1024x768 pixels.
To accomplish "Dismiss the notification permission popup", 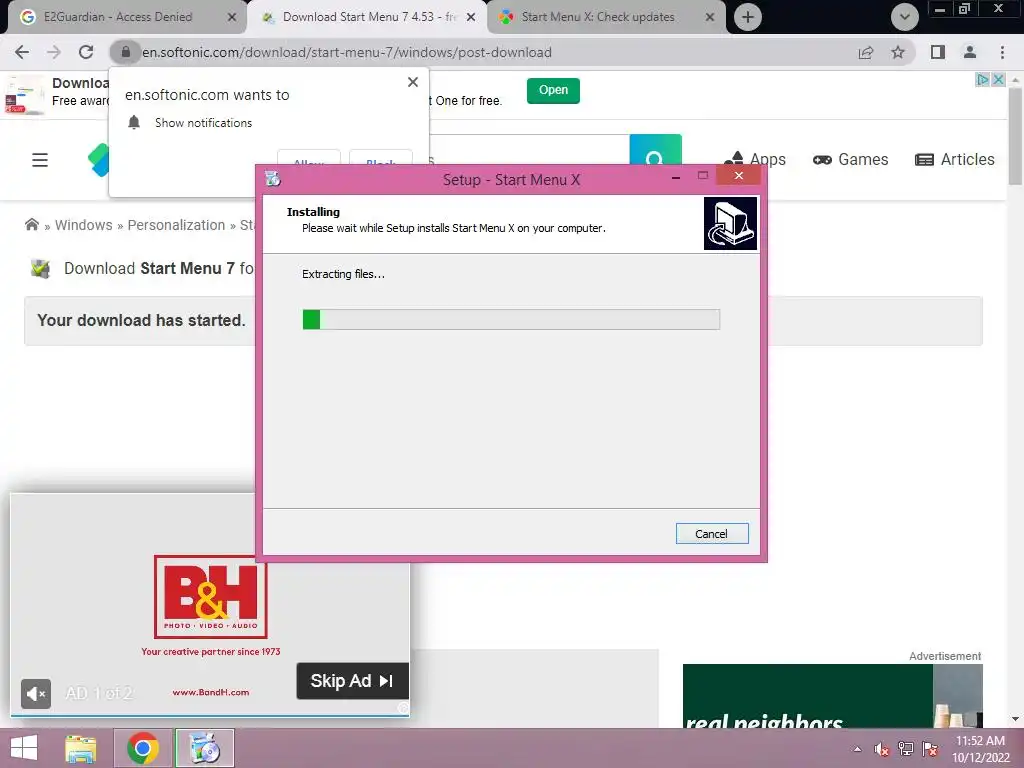I will [x=413, y=82].
